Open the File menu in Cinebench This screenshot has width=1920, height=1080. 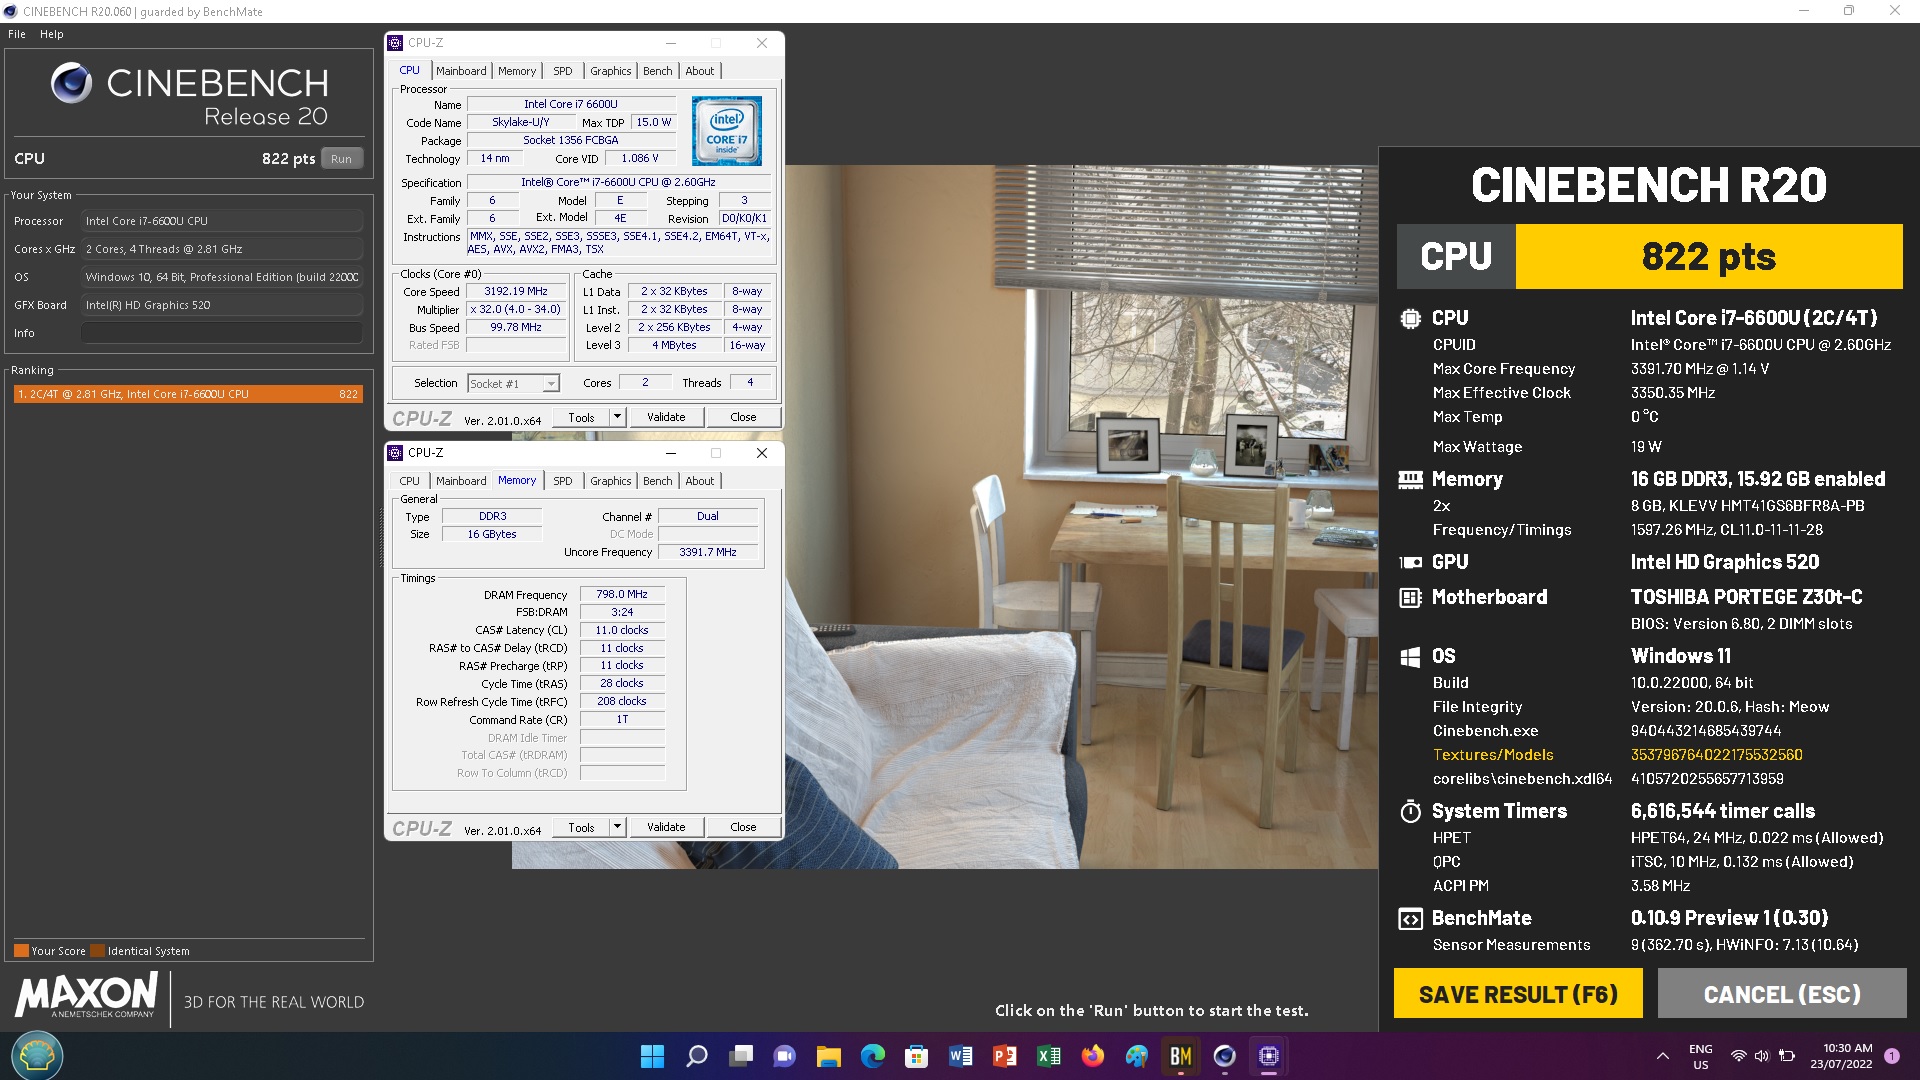click(17, 34)
